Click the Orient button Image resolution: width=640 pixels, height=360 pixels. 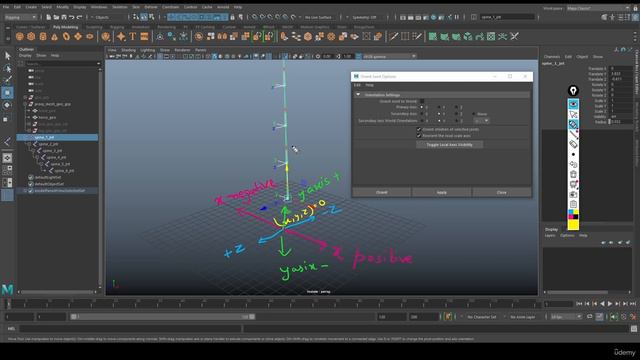click(x=382, y=192)
